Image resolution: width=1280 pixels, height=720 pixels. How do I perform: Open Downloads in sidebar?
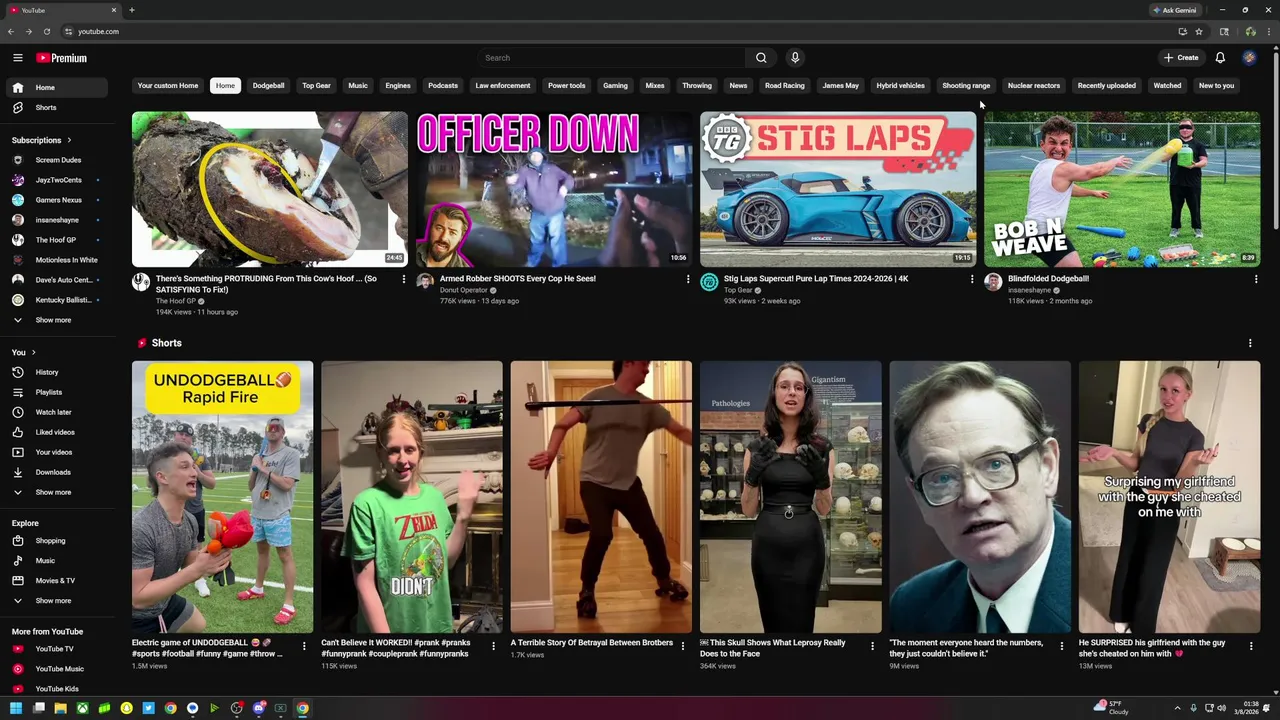coord(58,472)
